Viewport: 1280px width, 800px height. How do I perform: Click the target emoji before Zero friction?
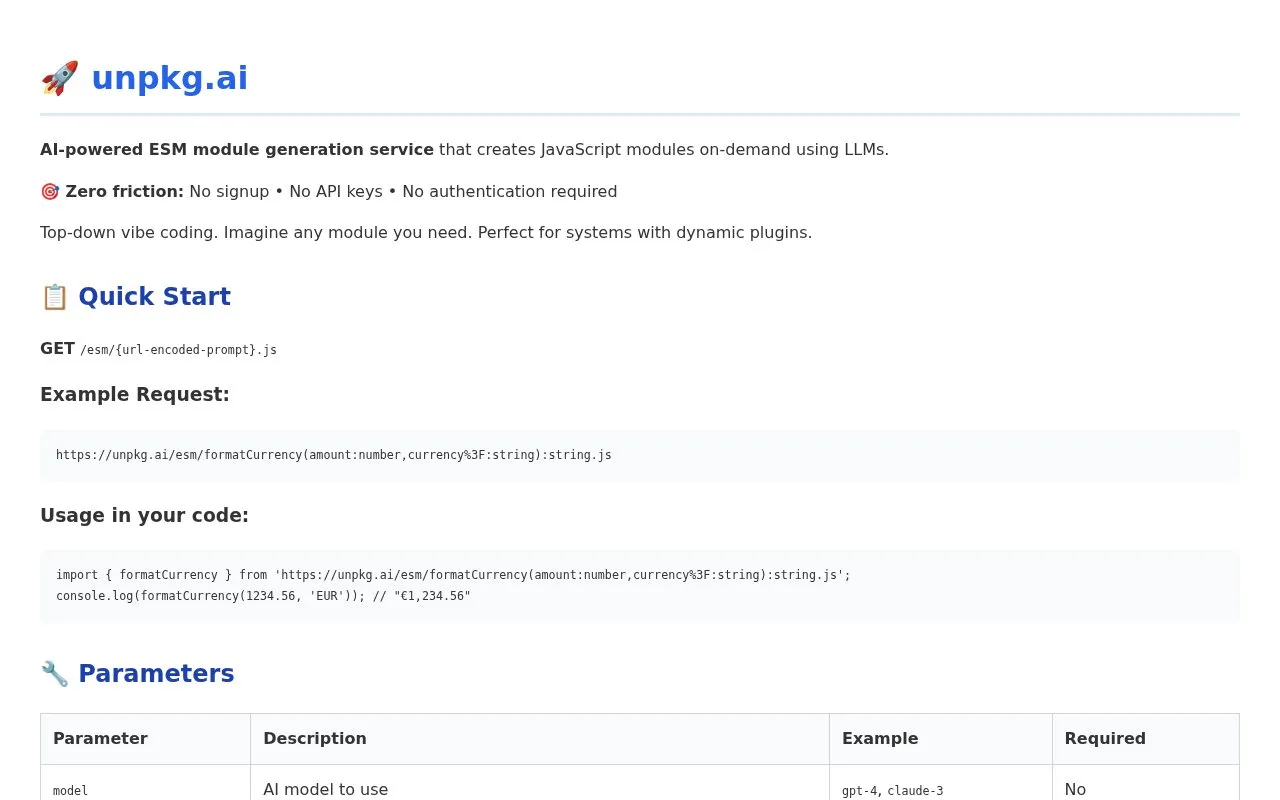pos(50,191)
